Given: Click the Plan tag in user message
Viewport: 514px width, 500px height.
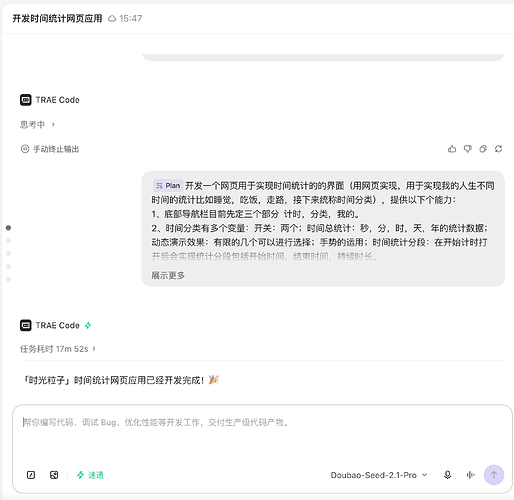Looking at the screenshot, I should pyautogui.click(x=168, y=185).
